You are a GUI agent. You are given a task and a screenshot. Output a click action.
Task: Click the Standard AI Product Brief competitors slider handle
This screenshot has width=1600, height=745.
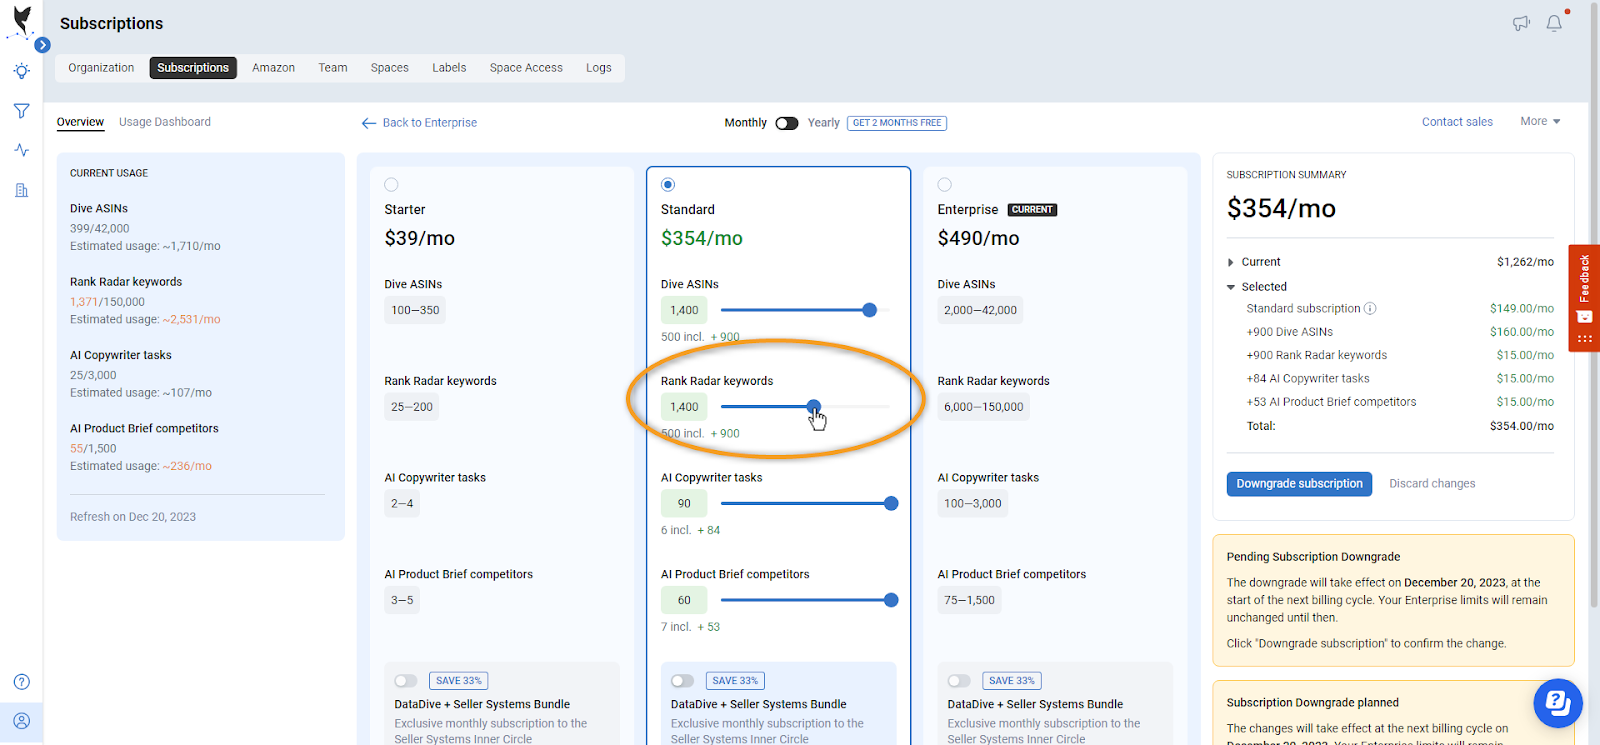point(891,600)
